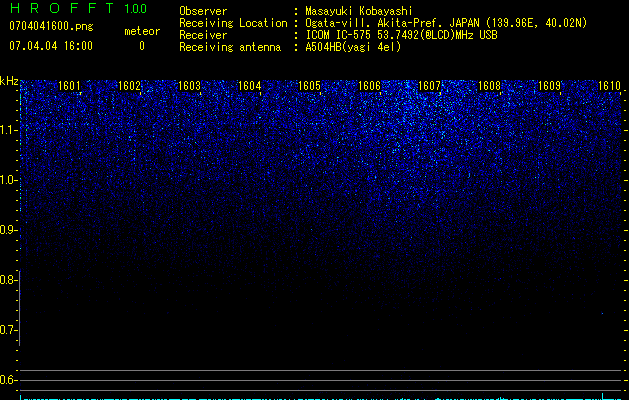Viewport: 629px width, 400px height.
Task: Click time marker 1603
Action: [189, 85]
